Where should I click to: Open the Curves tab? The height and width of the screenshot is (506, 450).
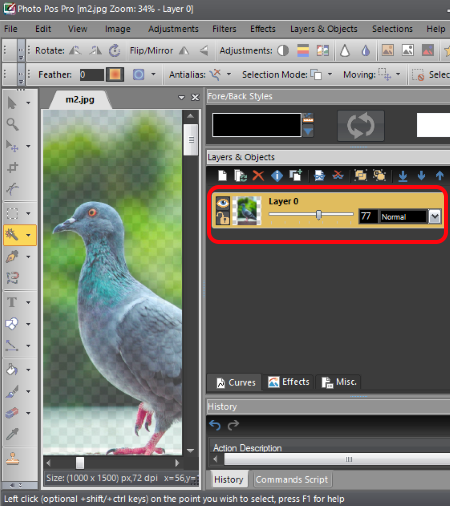tap(236, 382)
